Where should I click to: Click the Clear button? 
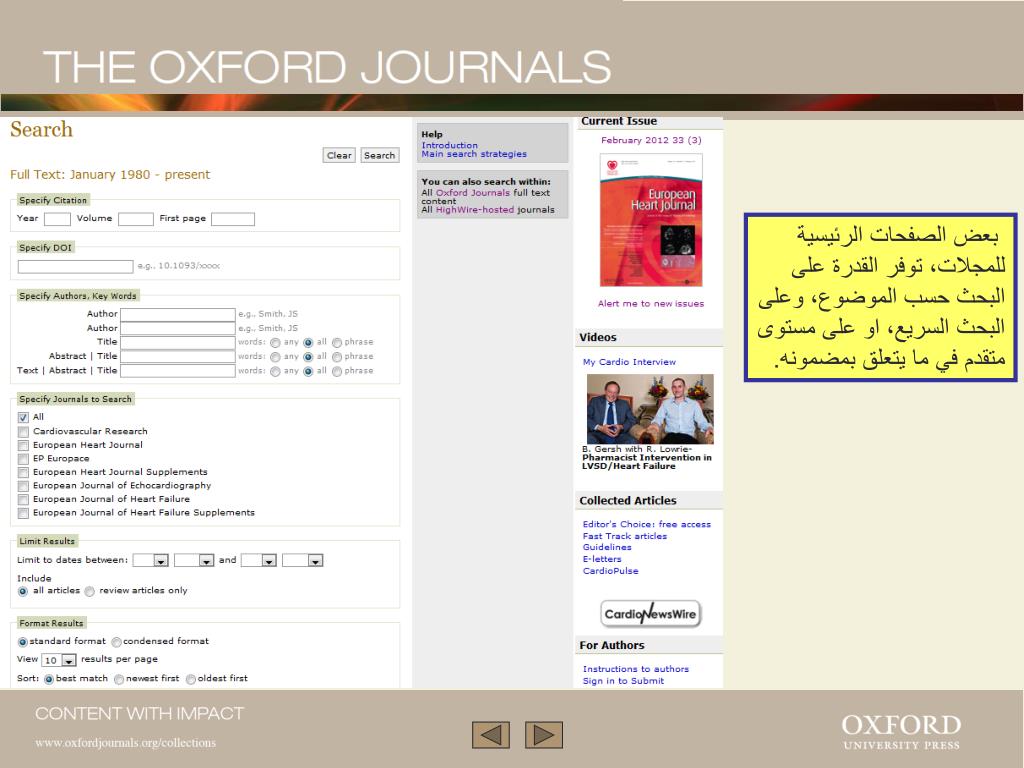click(x=339, y=155)
